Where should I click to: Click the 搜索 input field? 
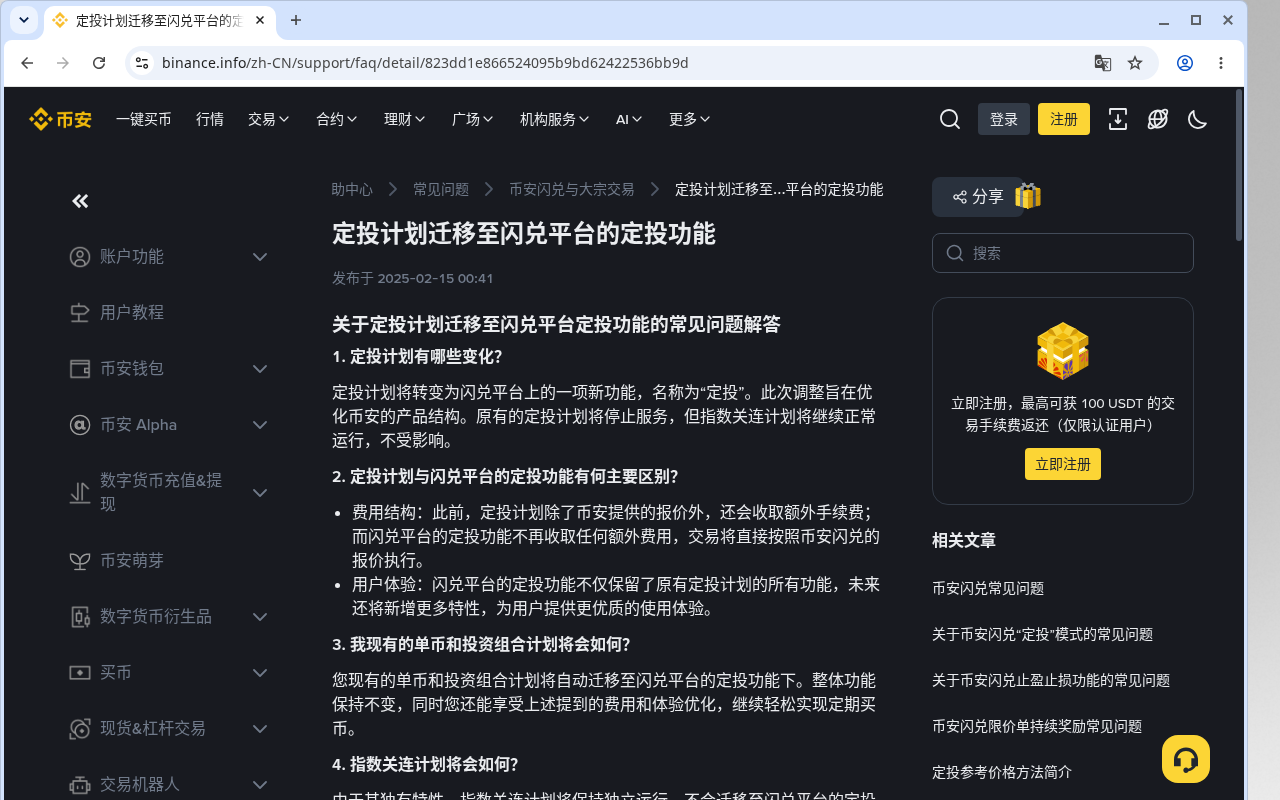pyautogui.click(x=1063, y=253)
